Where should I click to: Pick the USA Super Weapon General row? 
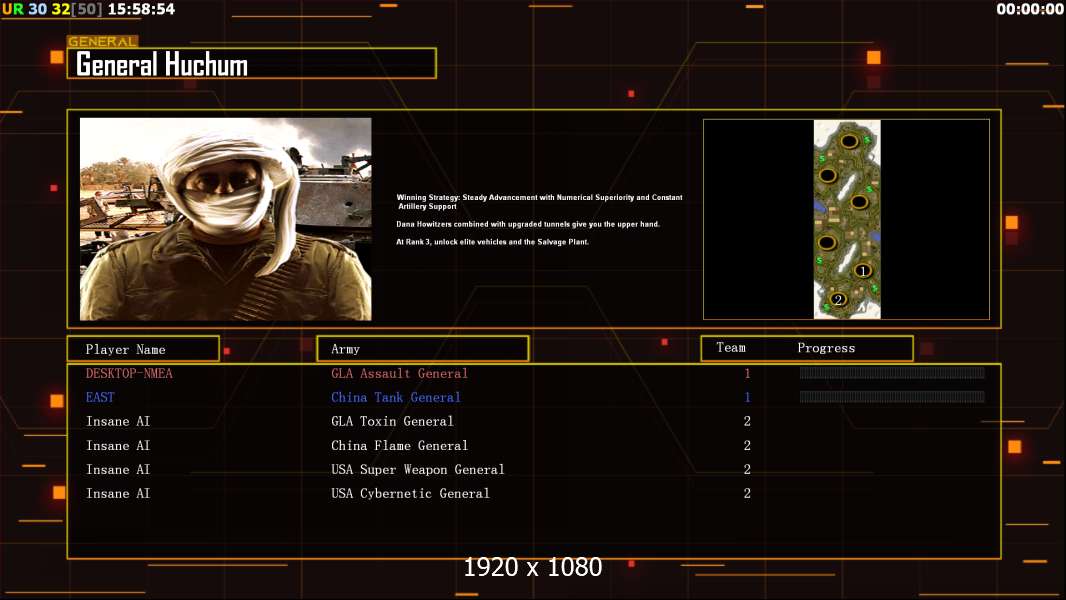pyautogui.click(x=417, y=470)
